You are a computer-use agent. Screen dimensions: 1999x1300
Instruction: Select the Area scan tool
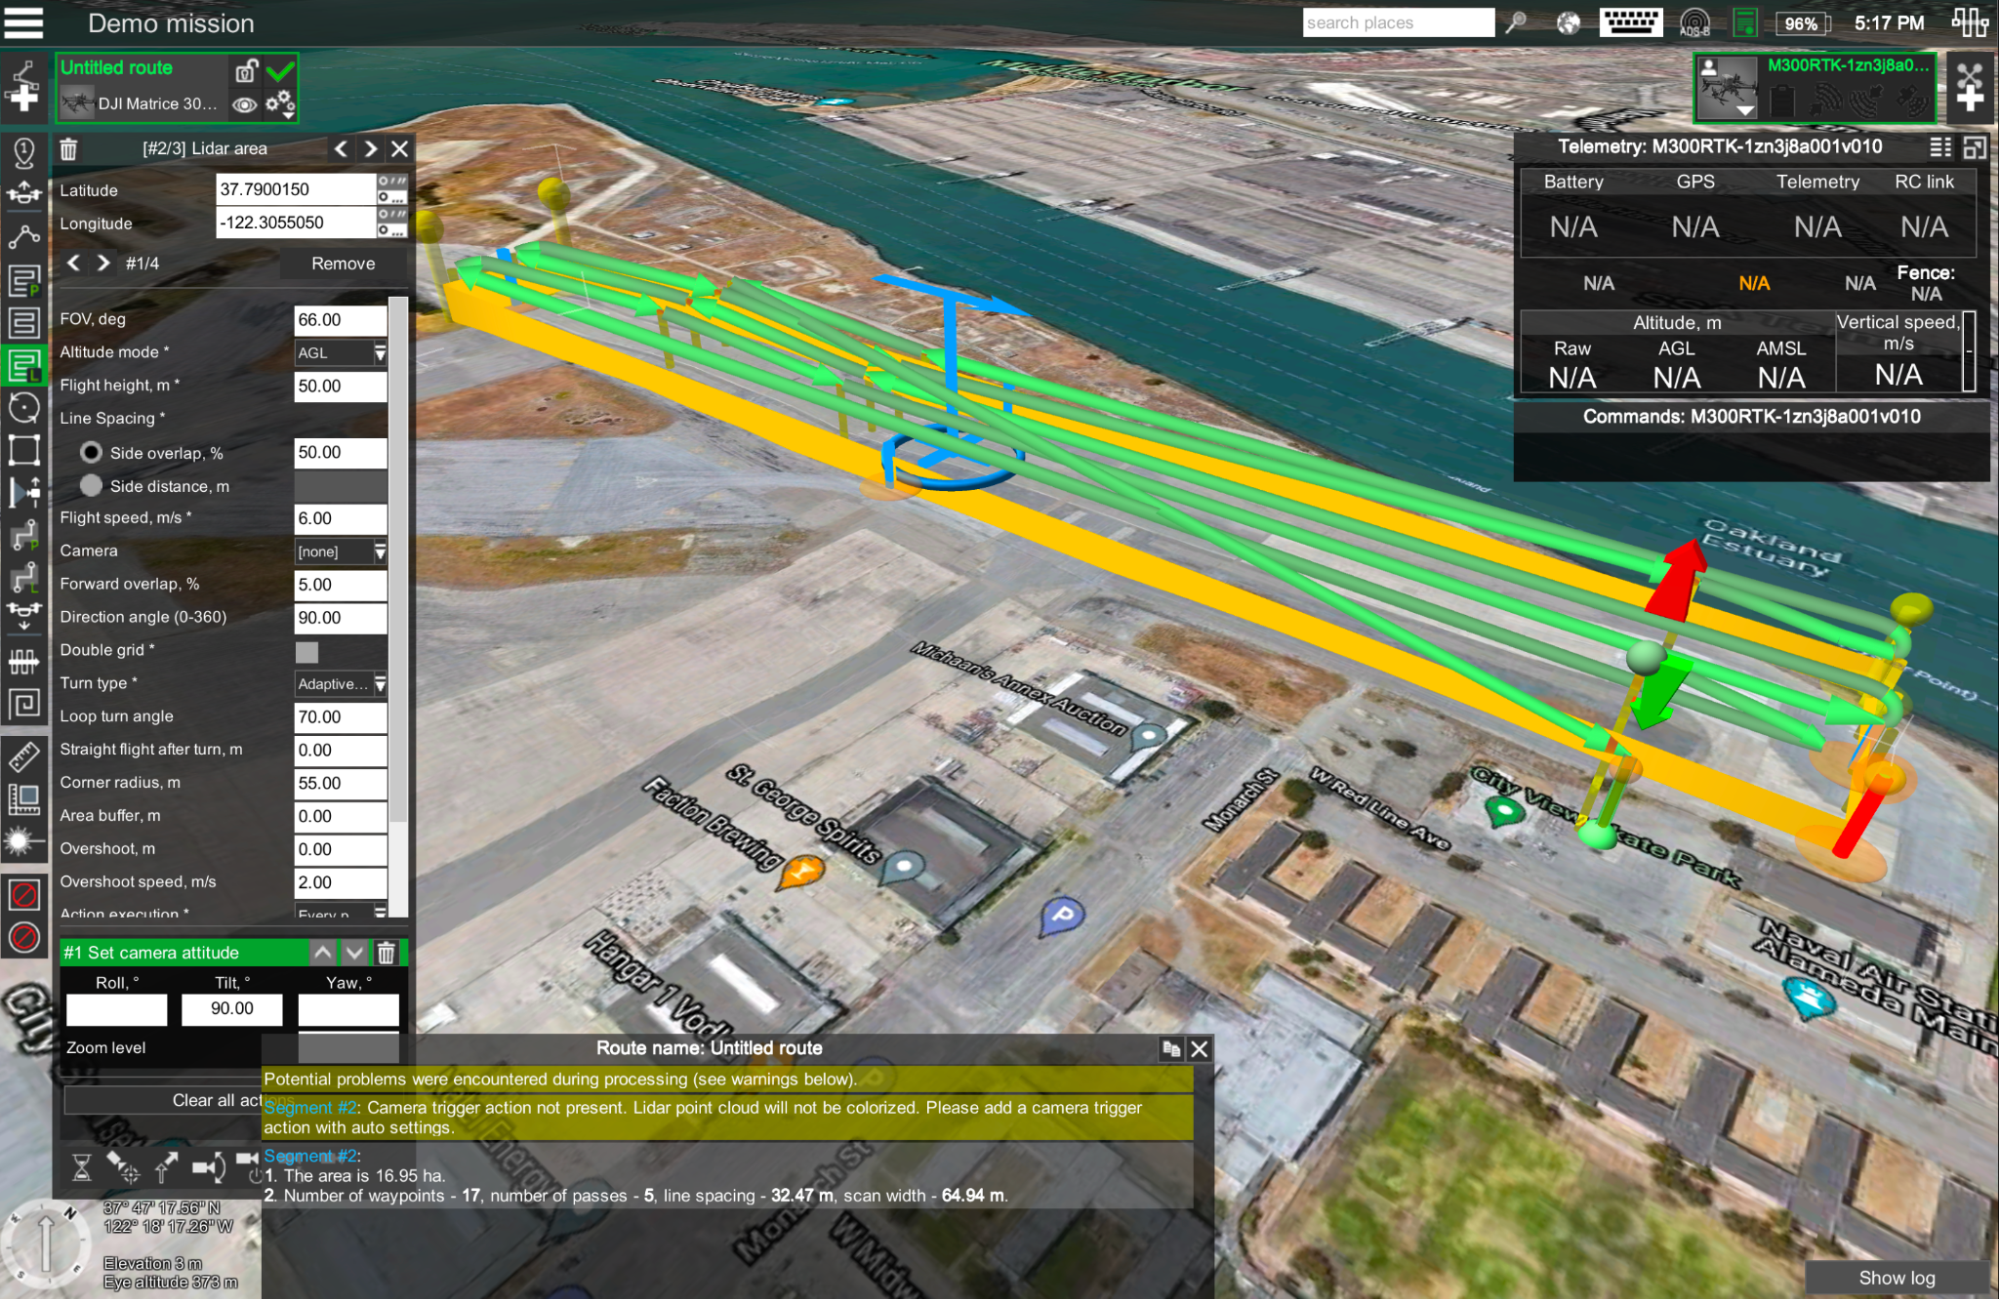[x=24, y=323]
